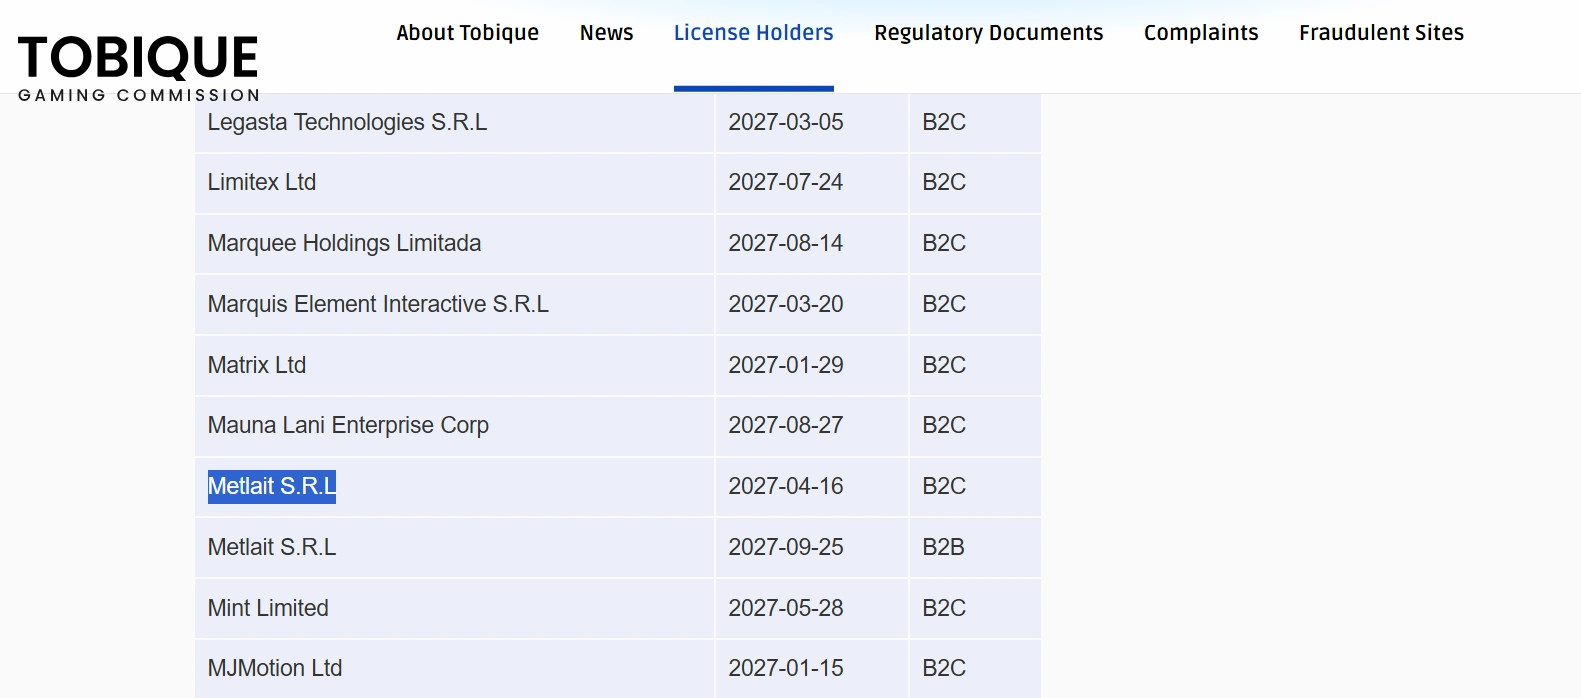Click B2C in the Legasta Technologies row
The height and width of the screenshot is (698, 1581).
pos(944,122)
